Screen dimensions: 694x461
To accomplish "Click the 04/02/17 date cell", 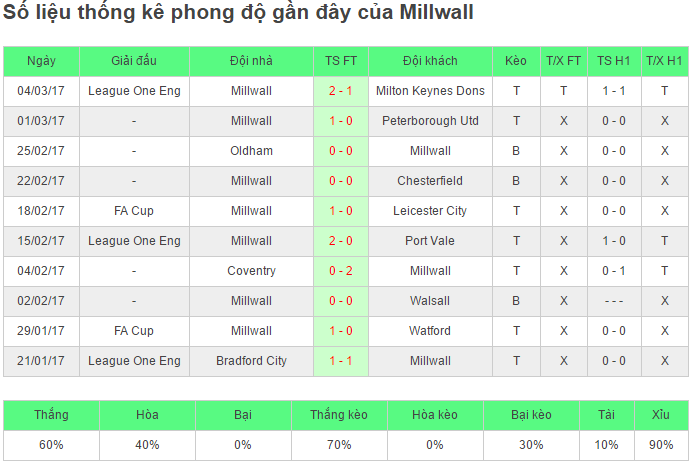I will click(x=41, y=271).
